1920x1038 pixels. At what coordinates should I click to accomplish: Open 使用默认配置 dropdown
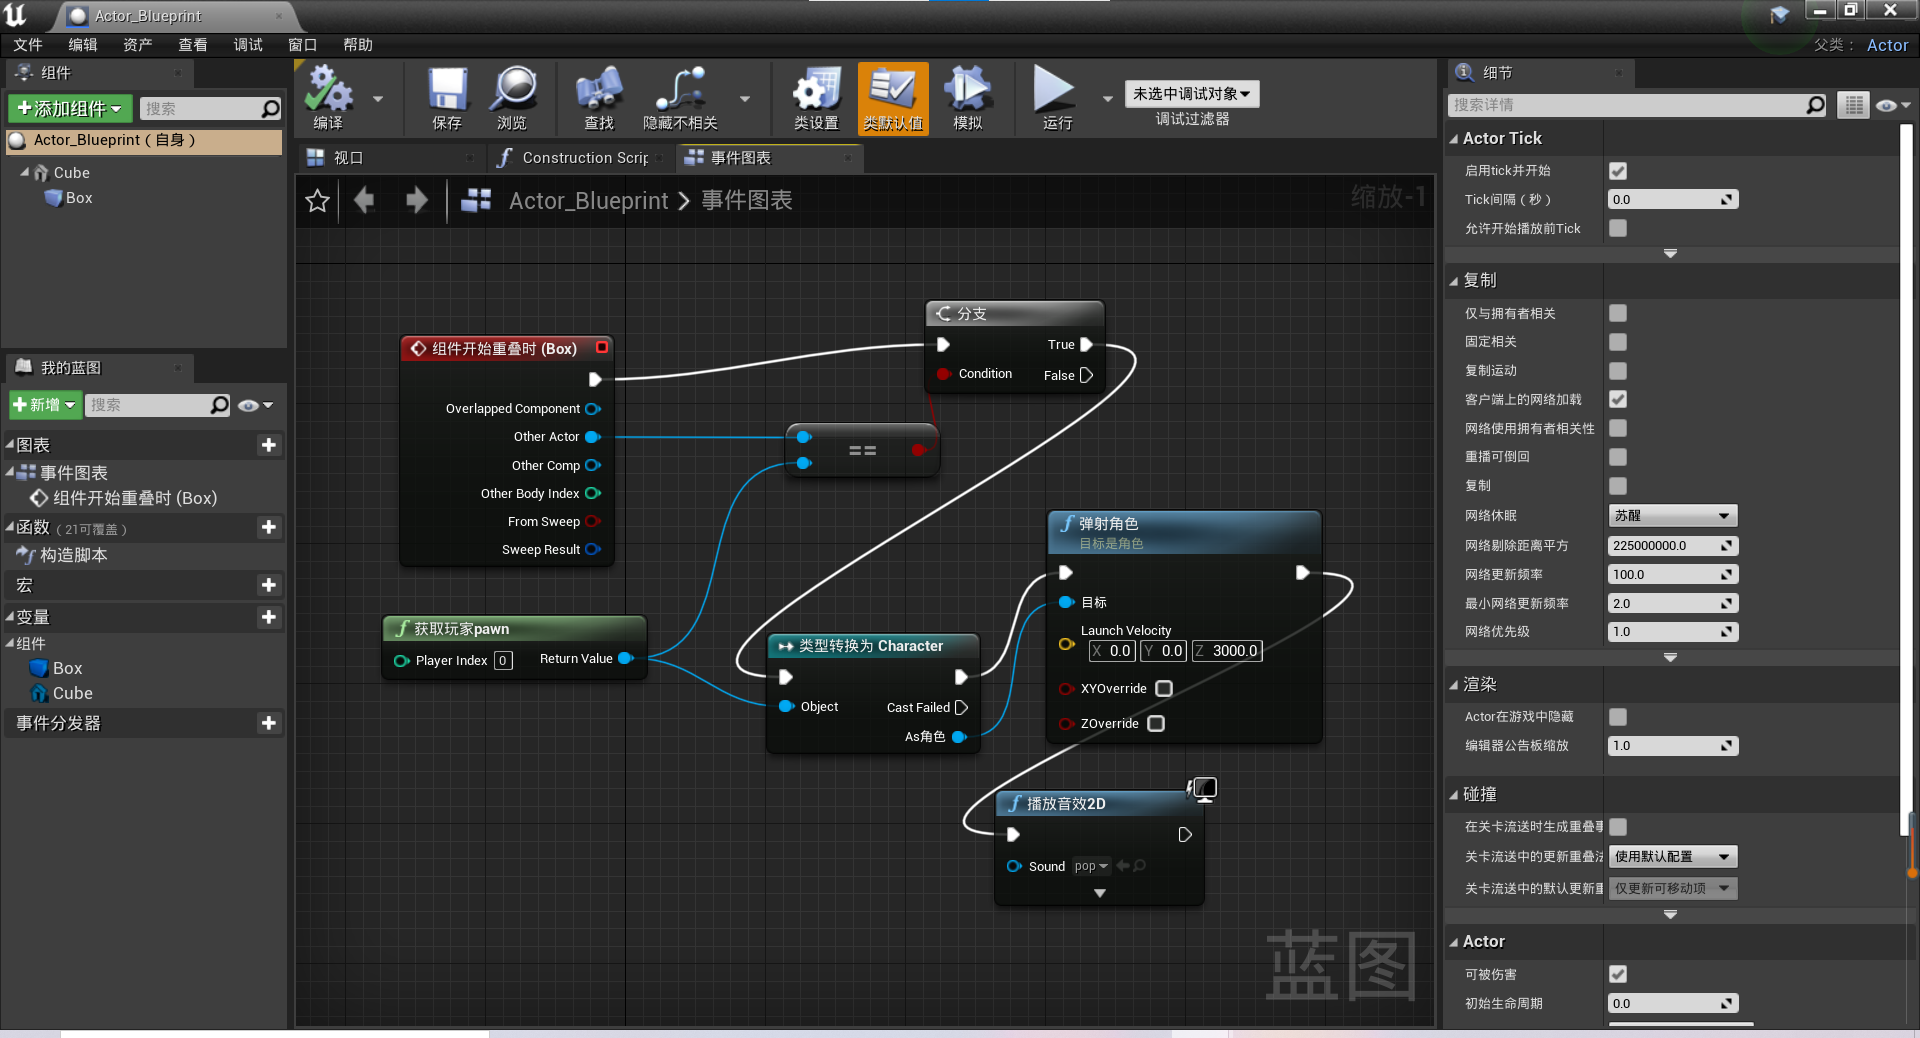coord(1672,856)
